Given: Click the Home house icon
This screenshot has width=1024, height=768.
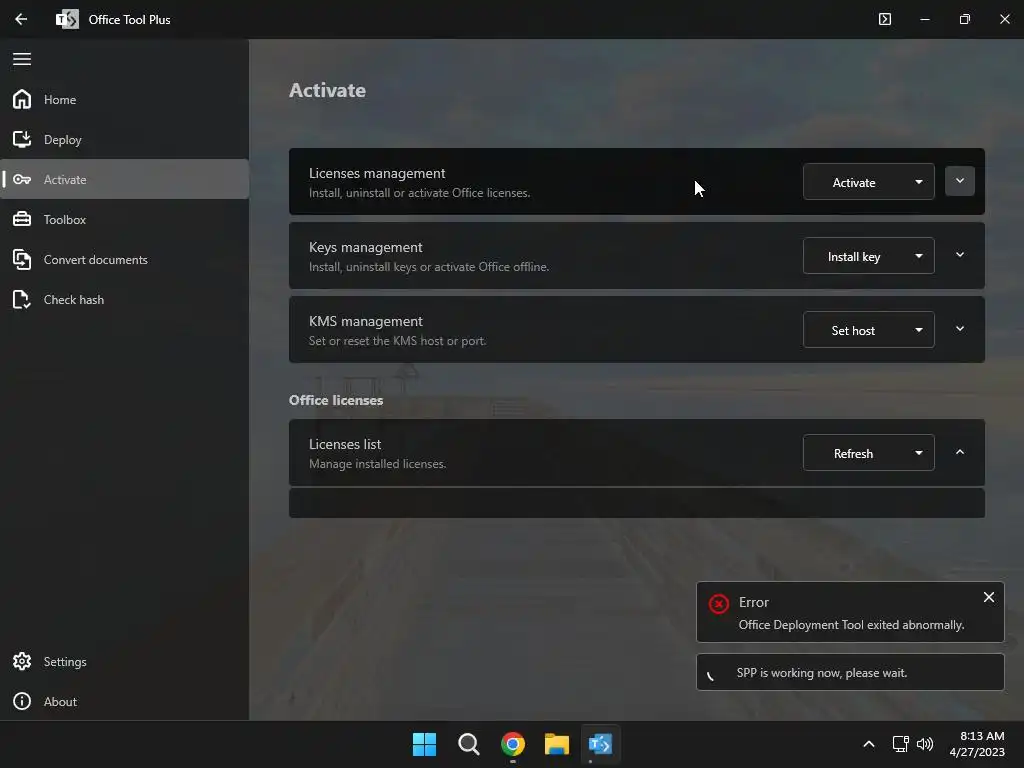Looking at the screenshot, I should [22, 99].
